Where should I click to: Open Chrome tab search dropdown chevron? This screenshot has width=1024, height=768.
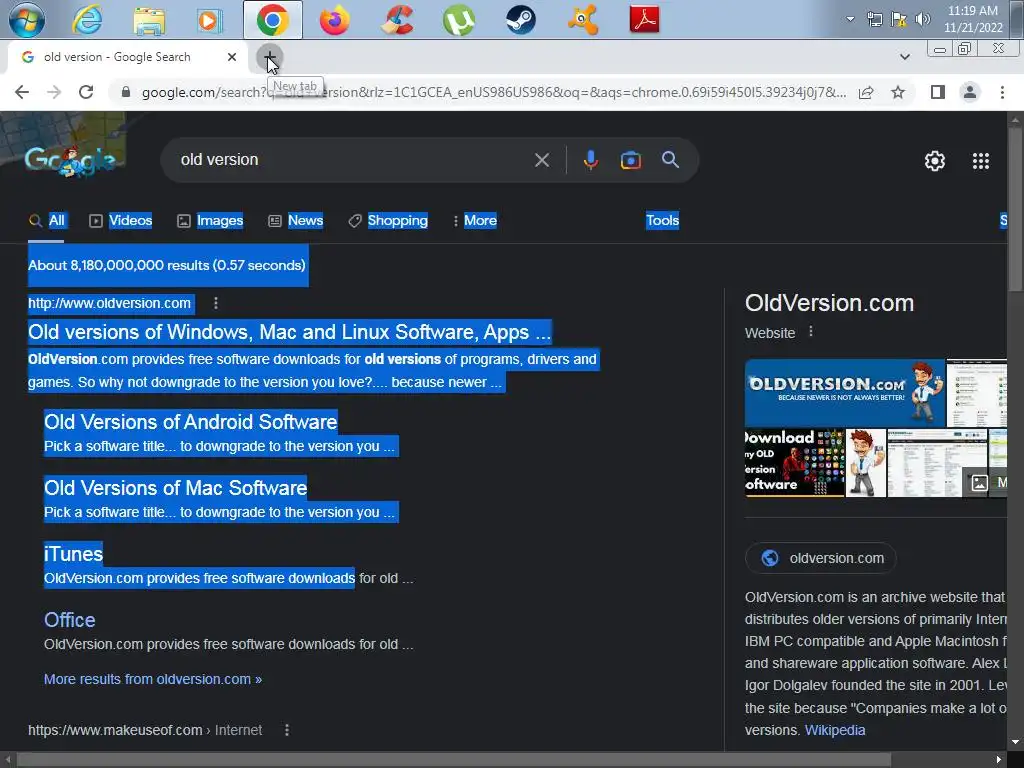tap(904, 57)
